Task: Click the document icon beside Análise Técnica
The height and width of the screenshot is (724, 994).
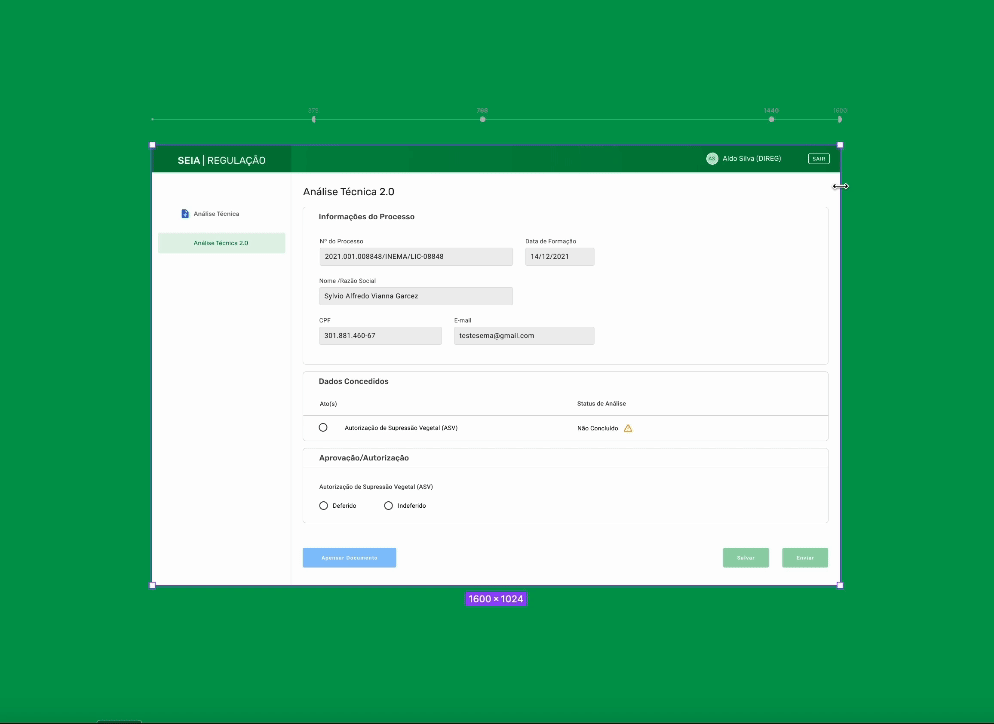Action: pyautogui.click(x=183, y=213)
